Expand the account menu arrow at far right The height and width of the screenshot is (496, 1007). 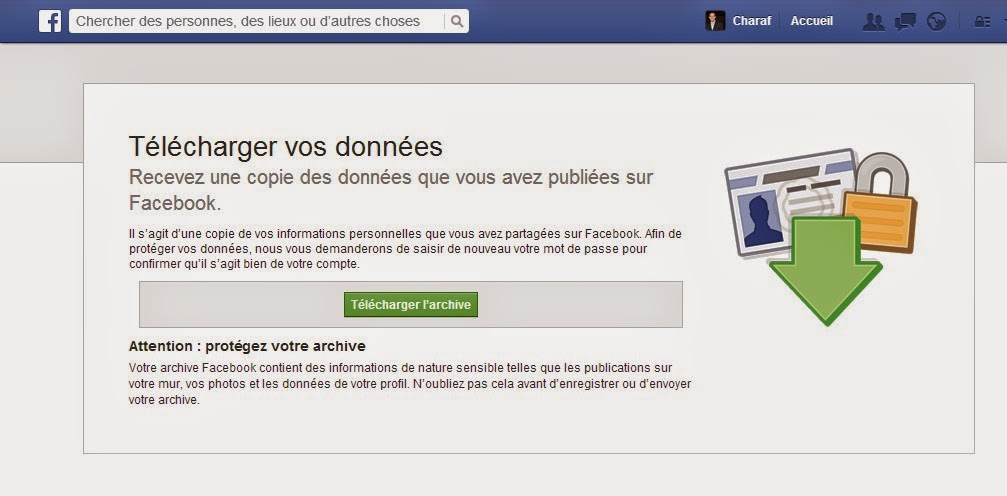pyautogui.click(x=1001, y=22)
